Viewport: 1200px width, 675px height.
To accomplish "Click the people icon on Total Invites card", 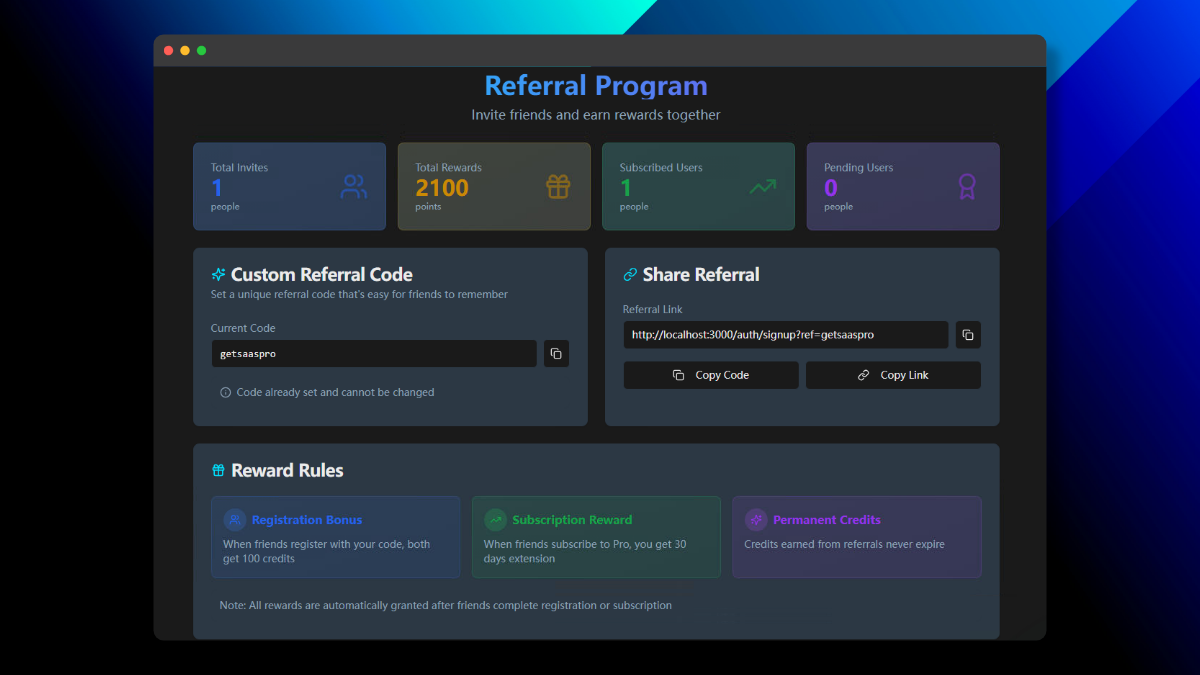I will pyautogui.click(x=353, y=186).
